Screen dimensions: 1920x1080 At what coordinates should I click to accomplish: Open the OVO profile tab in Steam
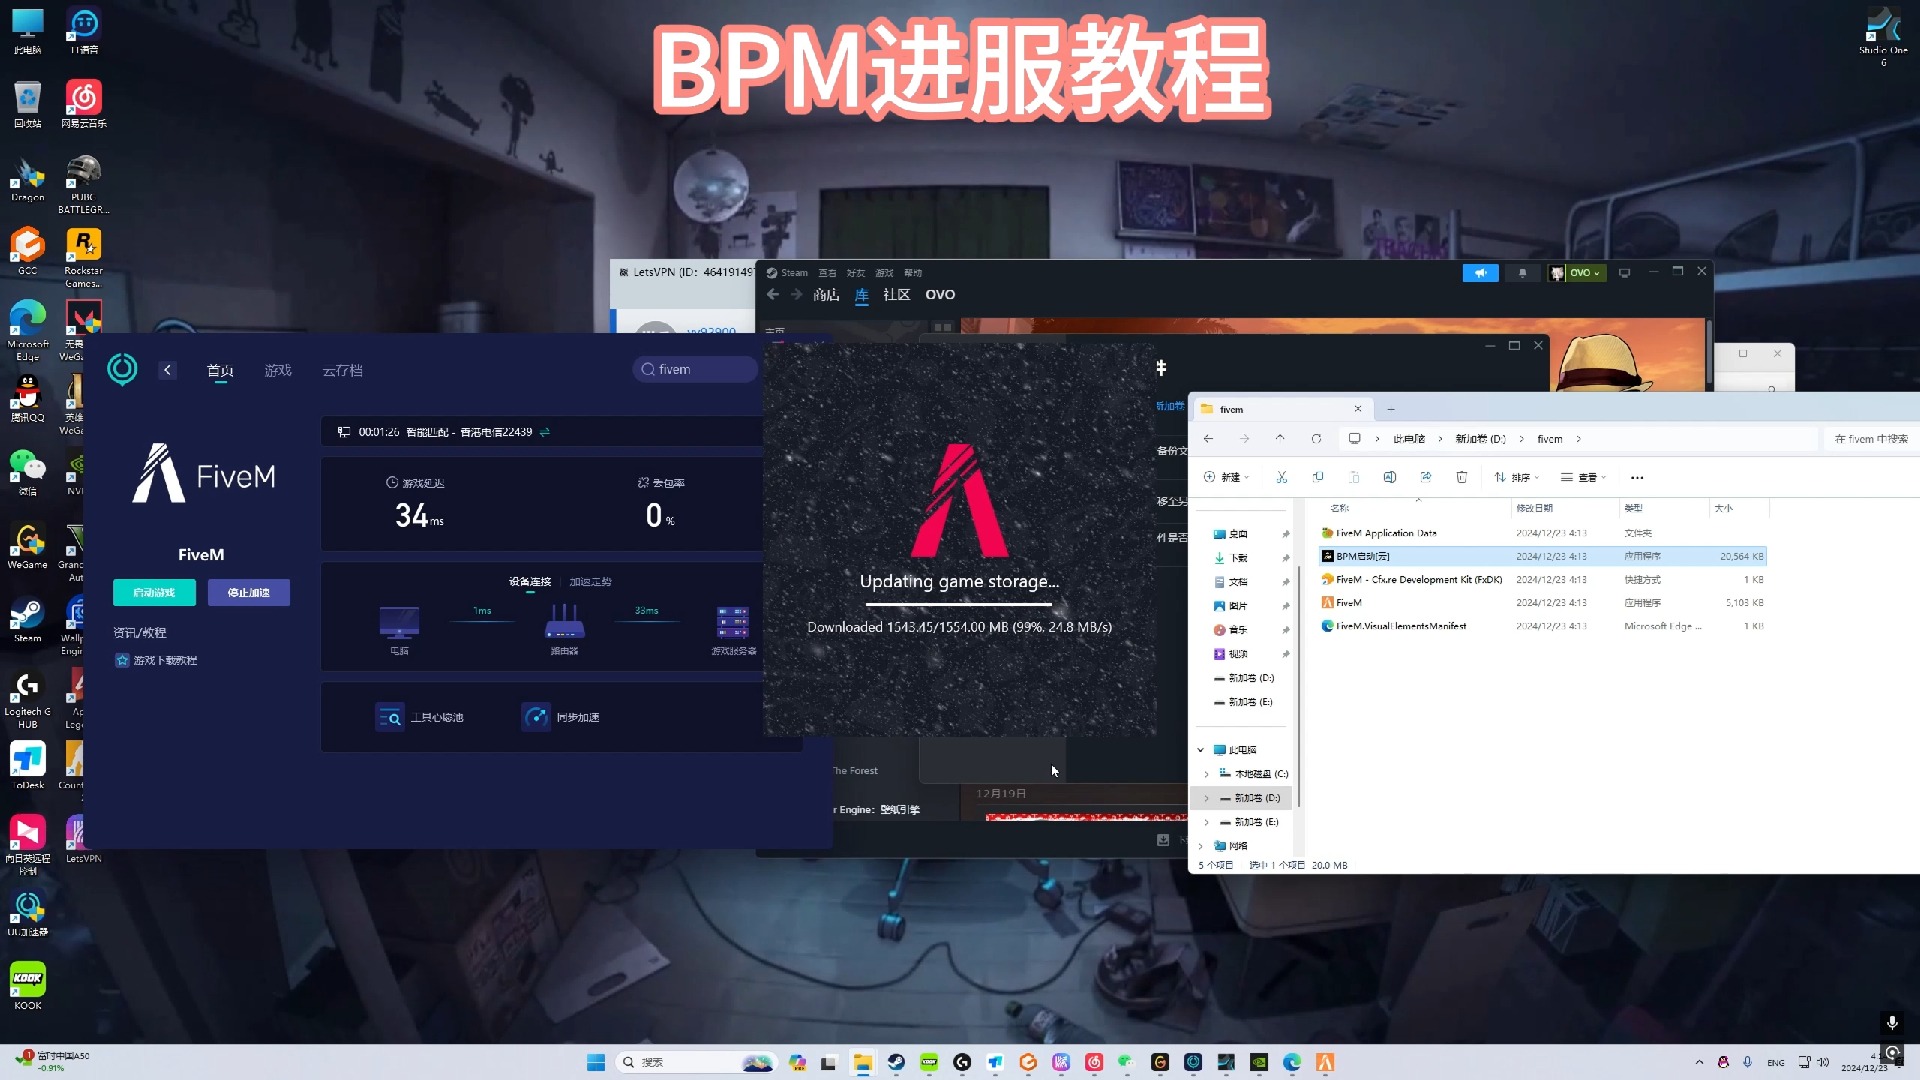click(940, 295)
